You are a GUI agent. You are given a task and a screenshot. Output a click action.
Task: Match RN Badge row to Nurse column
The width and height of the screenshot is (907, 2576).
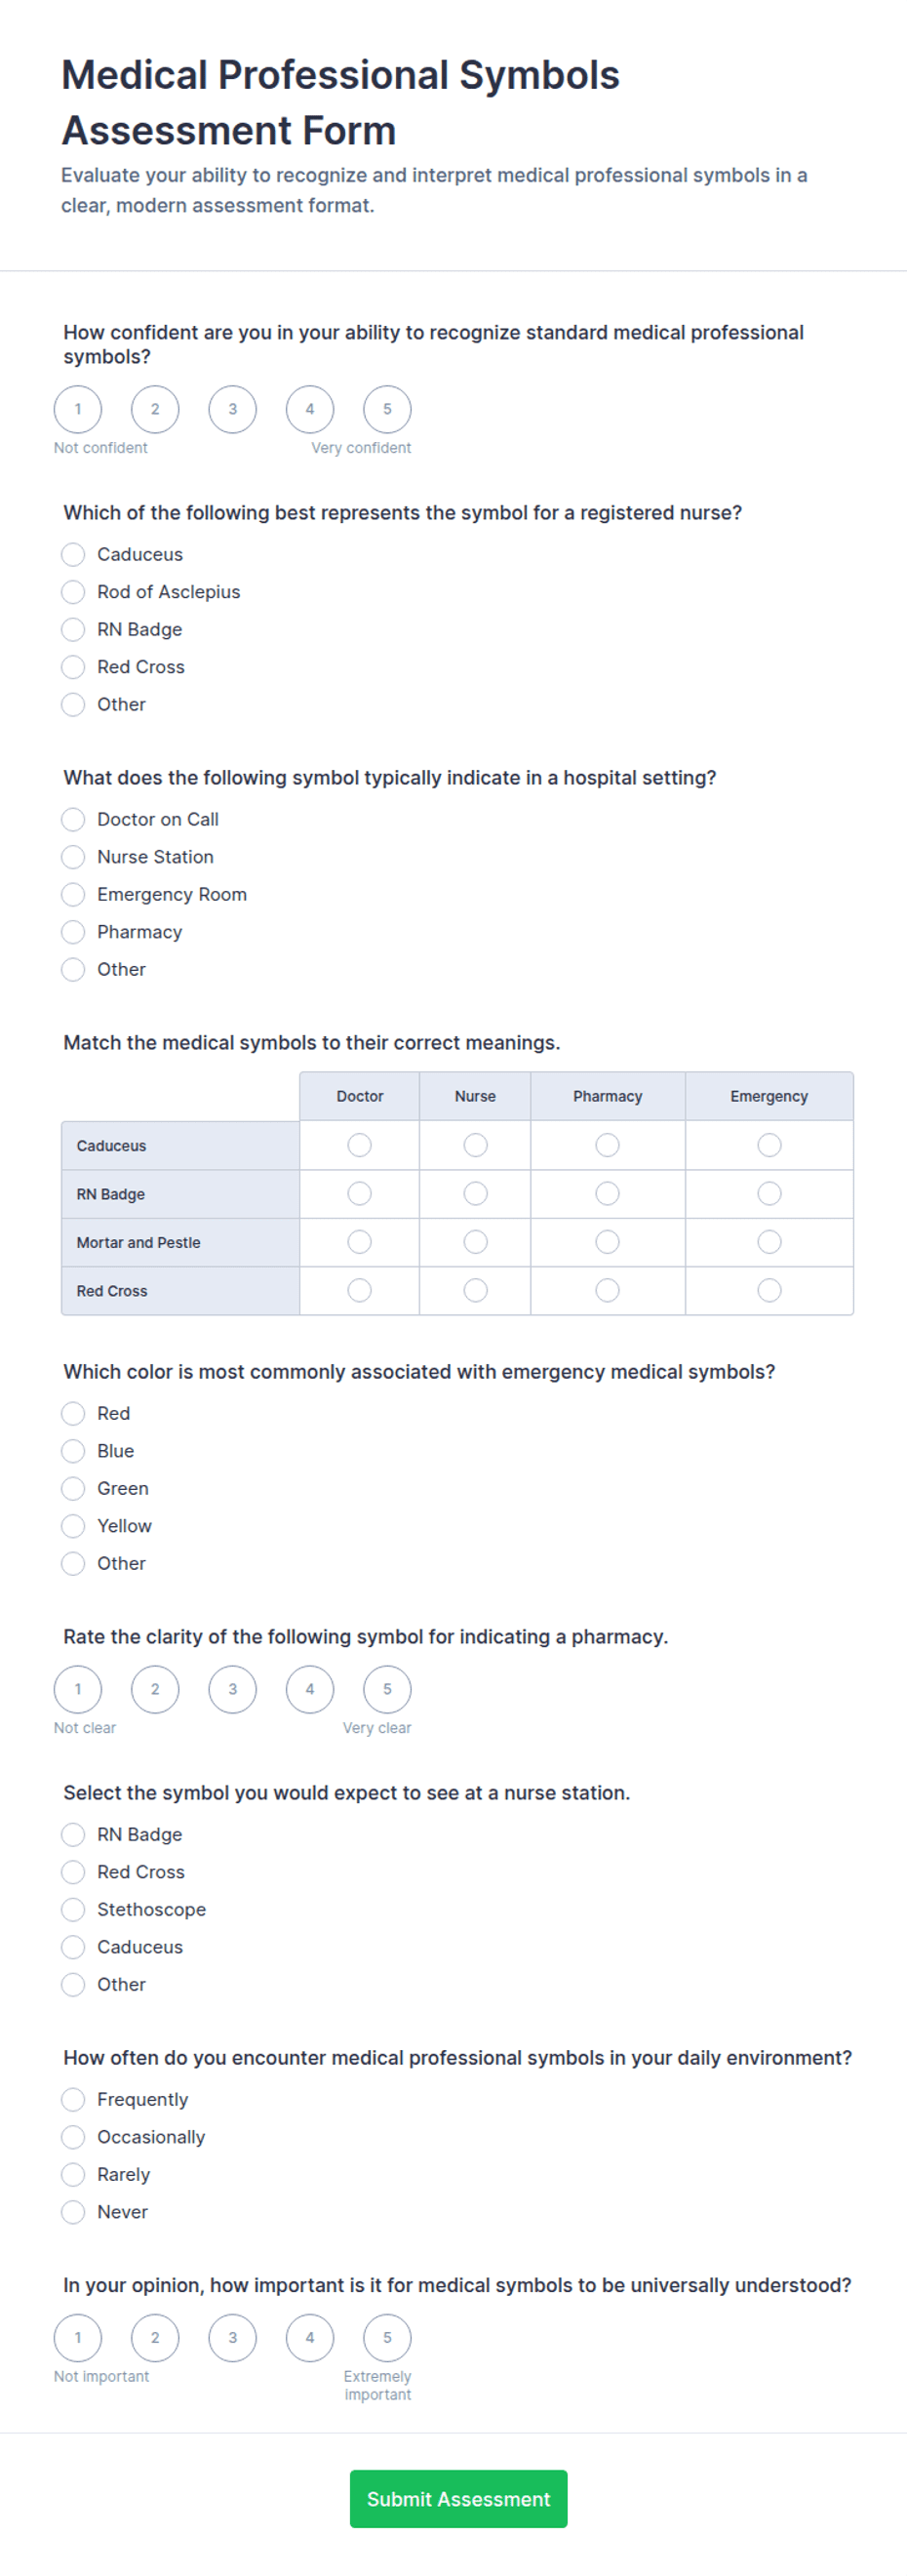476,1193
